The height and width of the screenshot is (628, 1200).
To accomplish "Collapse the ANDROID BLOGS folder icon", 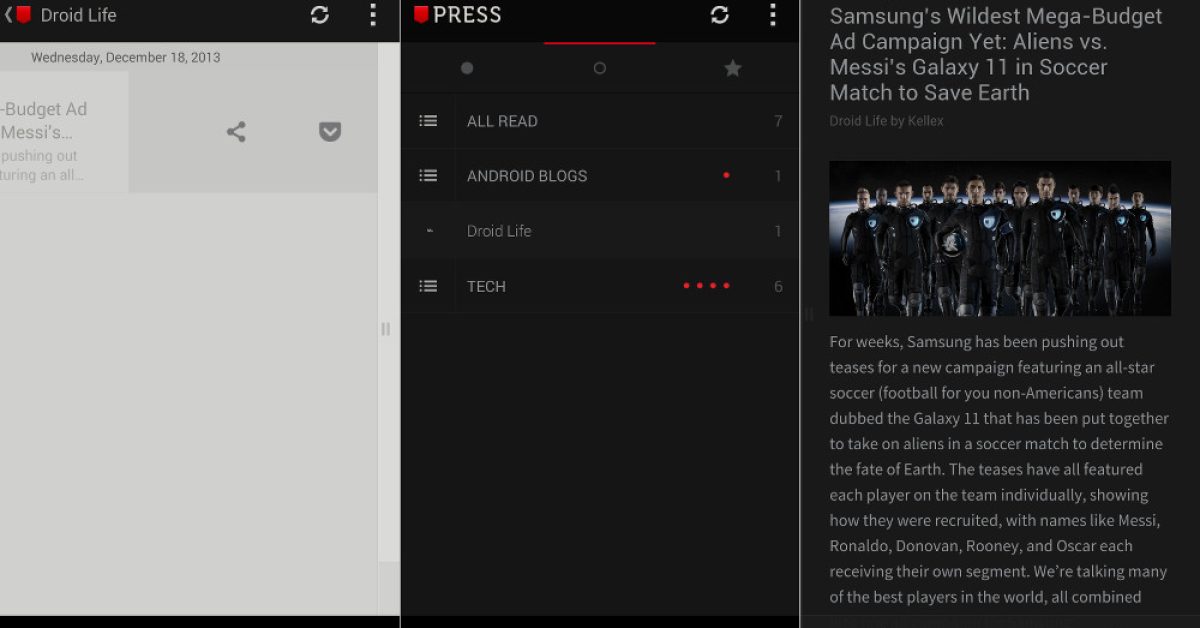I will [x=428, y=176].
